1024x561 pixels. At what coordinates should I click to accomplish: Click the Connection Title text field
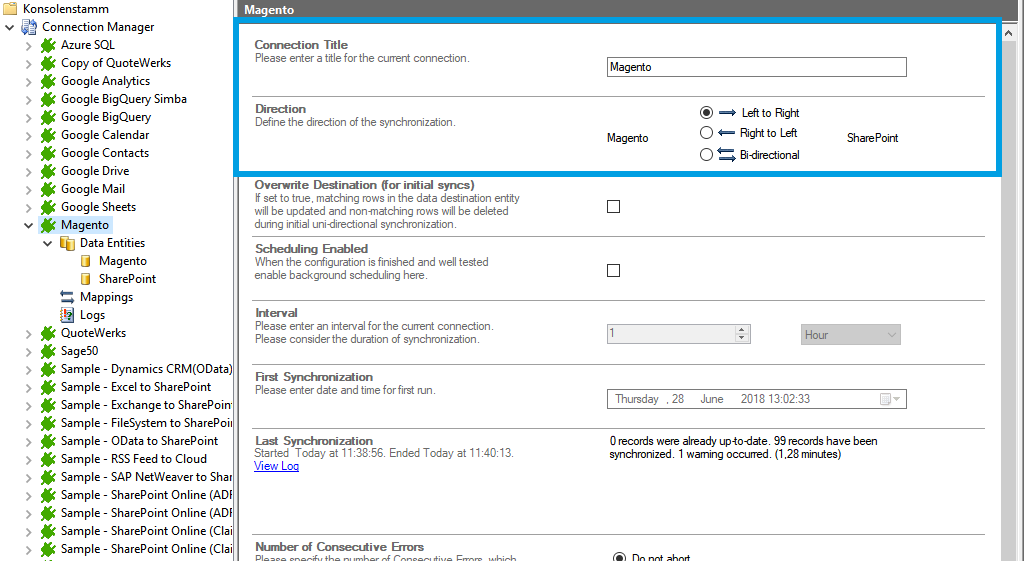click(x=756, y=67)
